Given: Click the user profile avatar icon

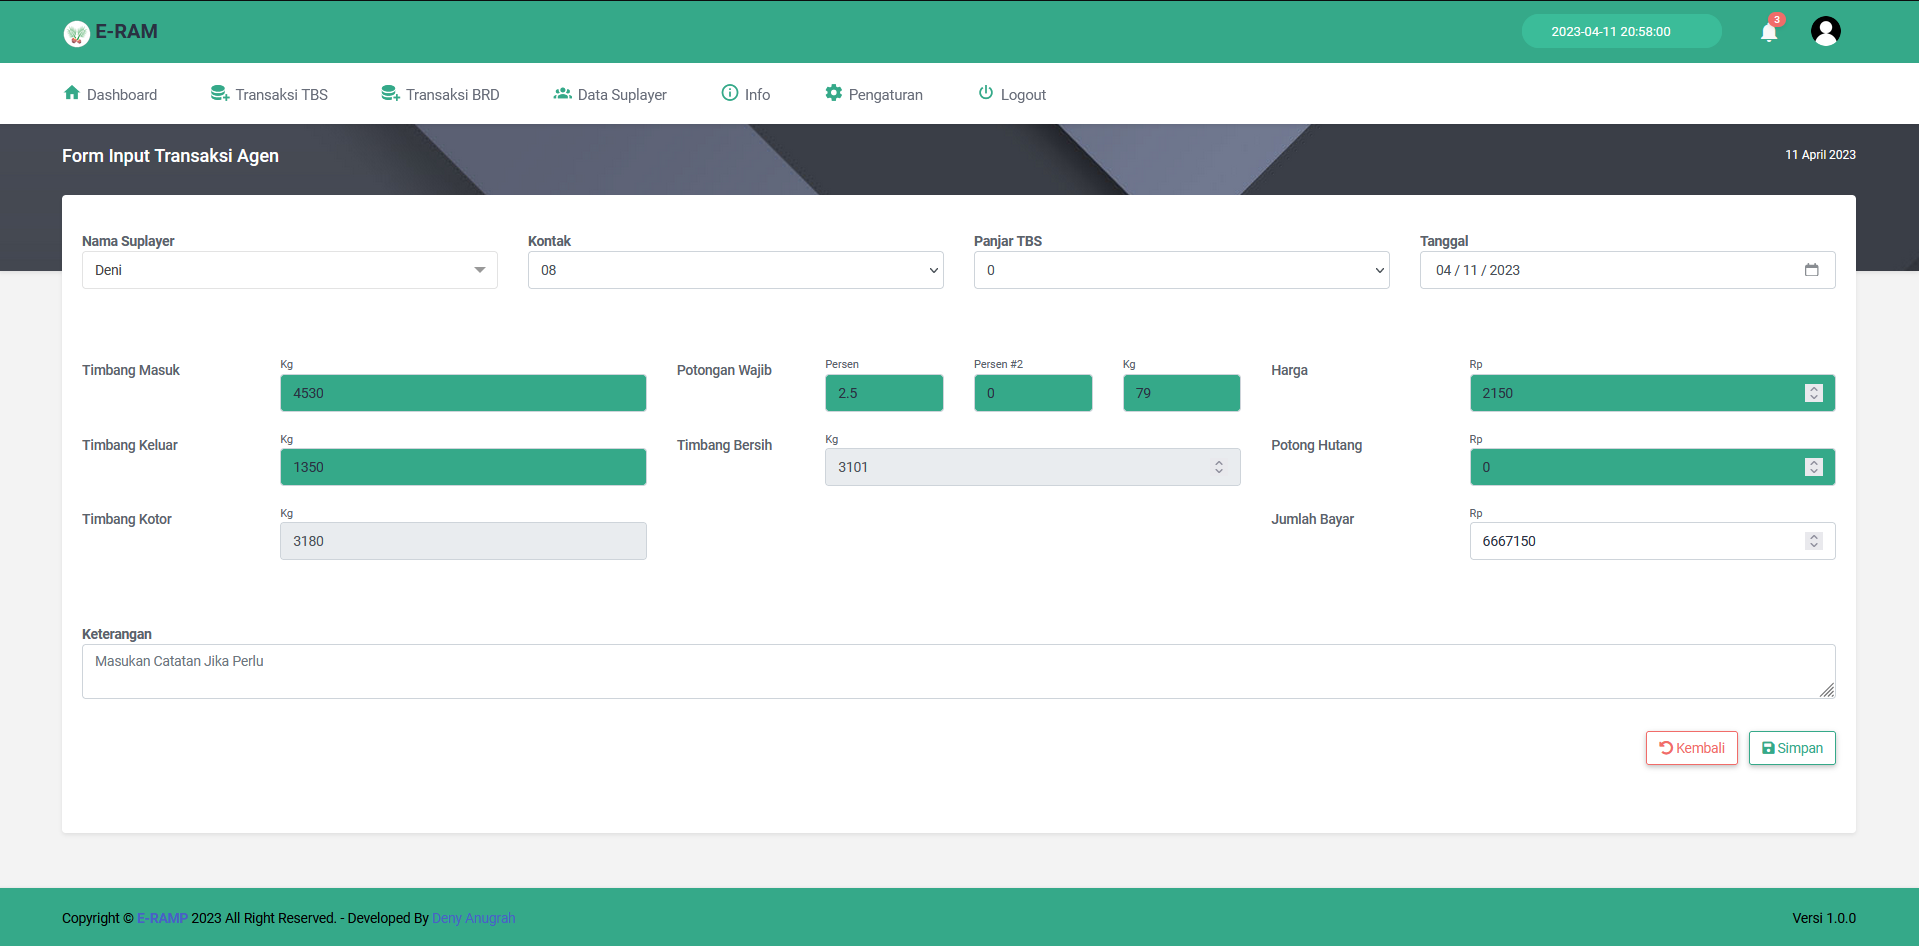Looking at the screenshot, I should tap(1825, 31).
